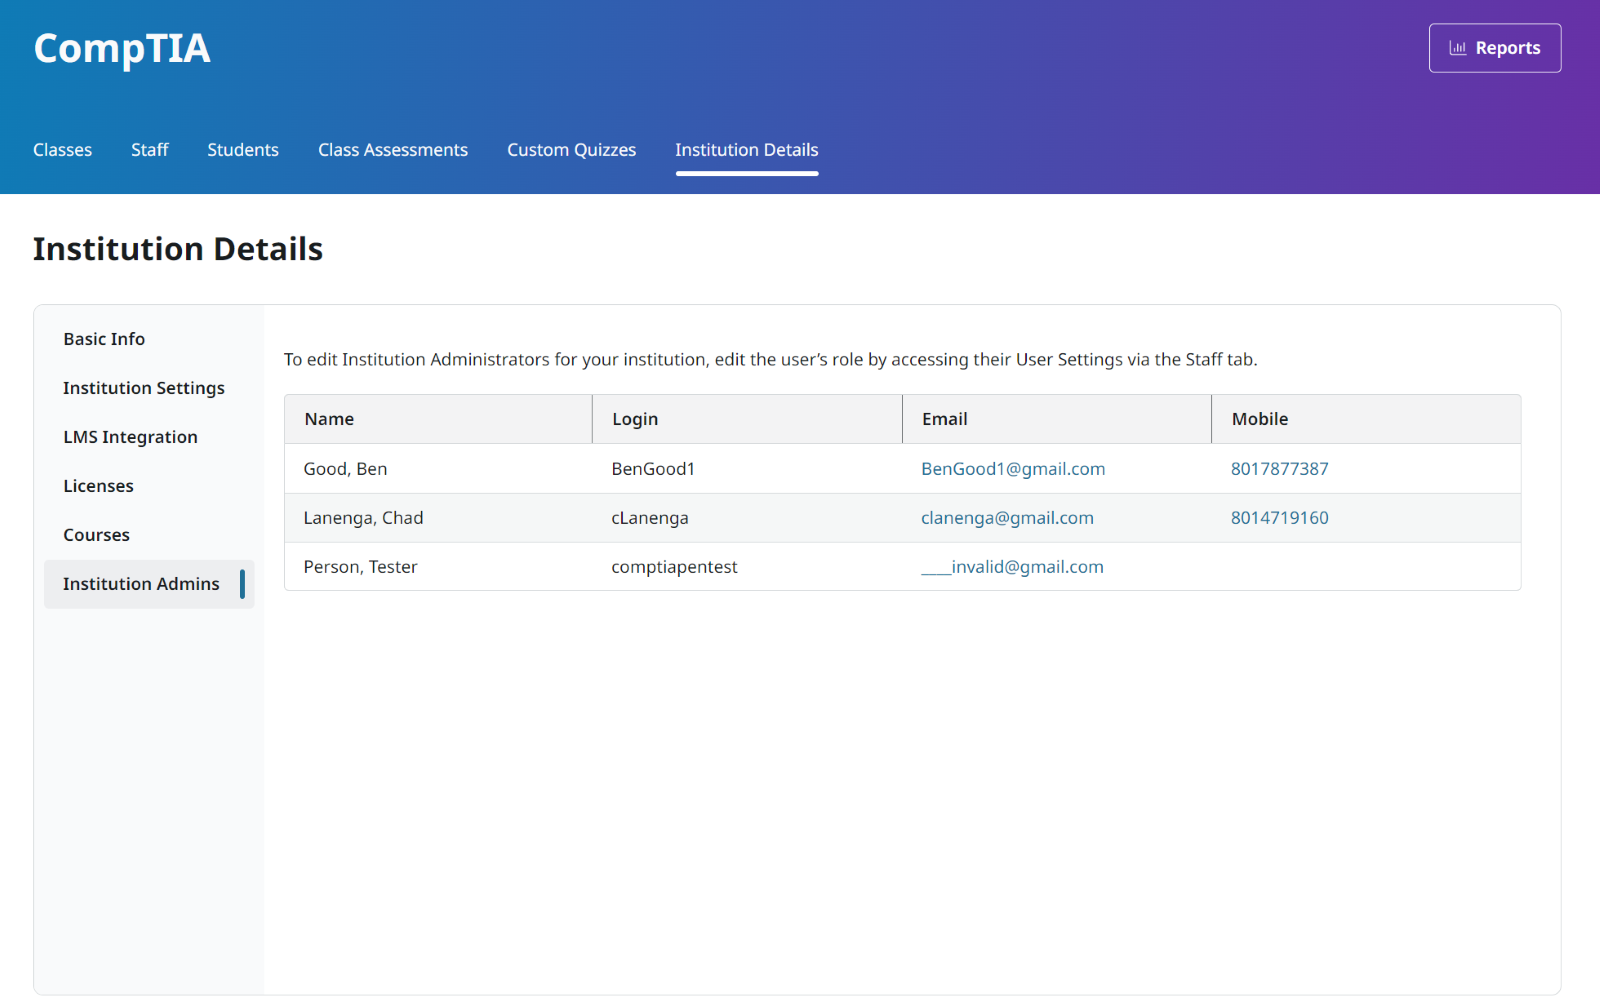The image size is (1600, 1007).
Task: Click the CompTIA logo
Action: (x=122, y=49)
